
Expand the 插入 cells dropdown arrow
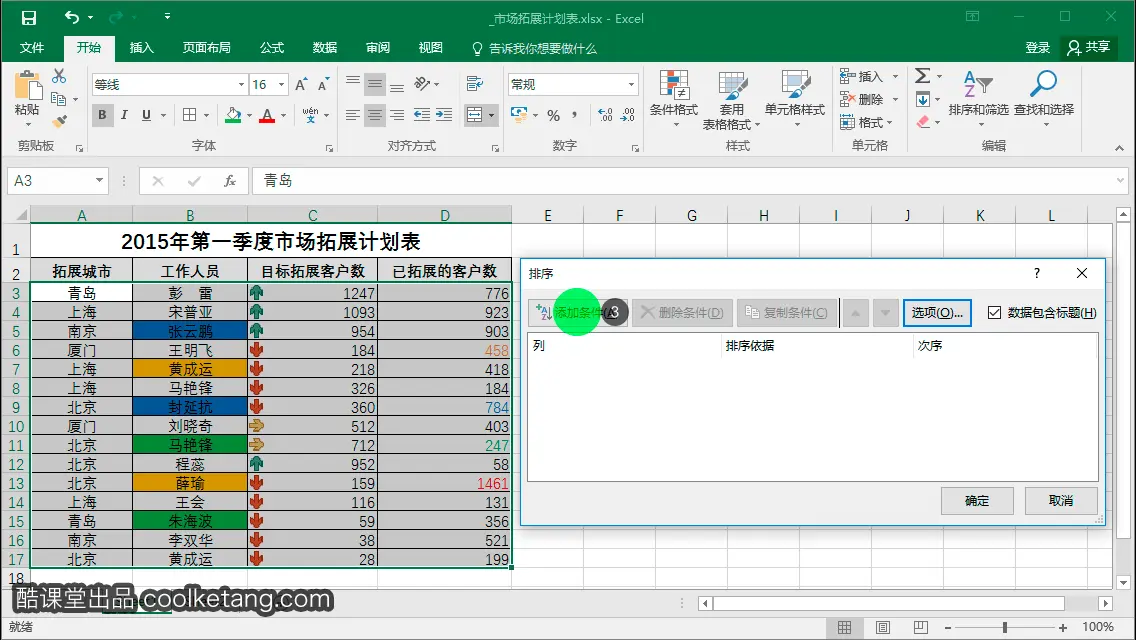click(895, 76)
